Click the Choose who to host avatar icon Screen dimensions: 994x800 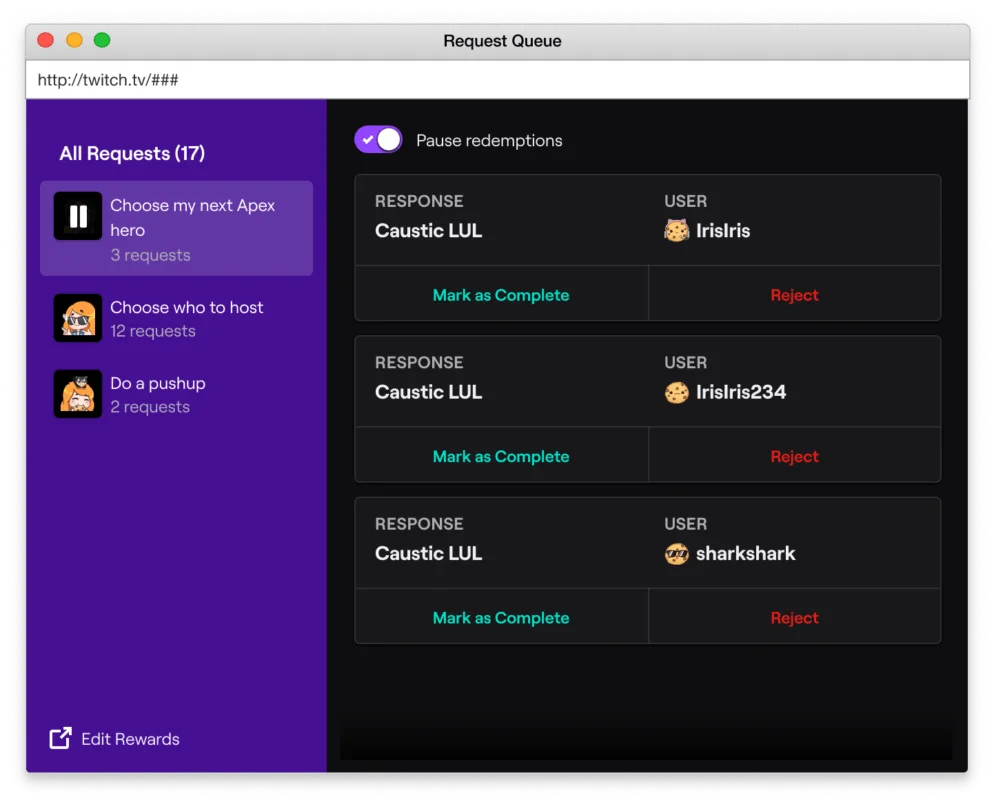pyautogui.click(x=78, y=318)
